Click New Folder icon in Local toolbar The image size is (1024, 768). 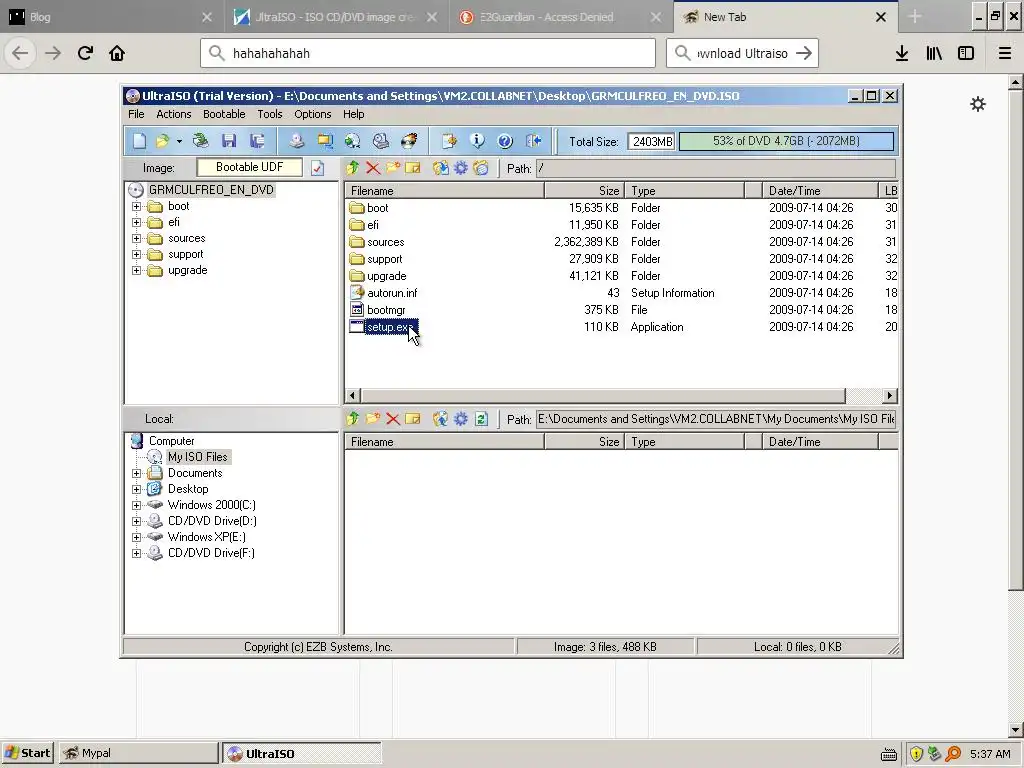click(373, 419)
